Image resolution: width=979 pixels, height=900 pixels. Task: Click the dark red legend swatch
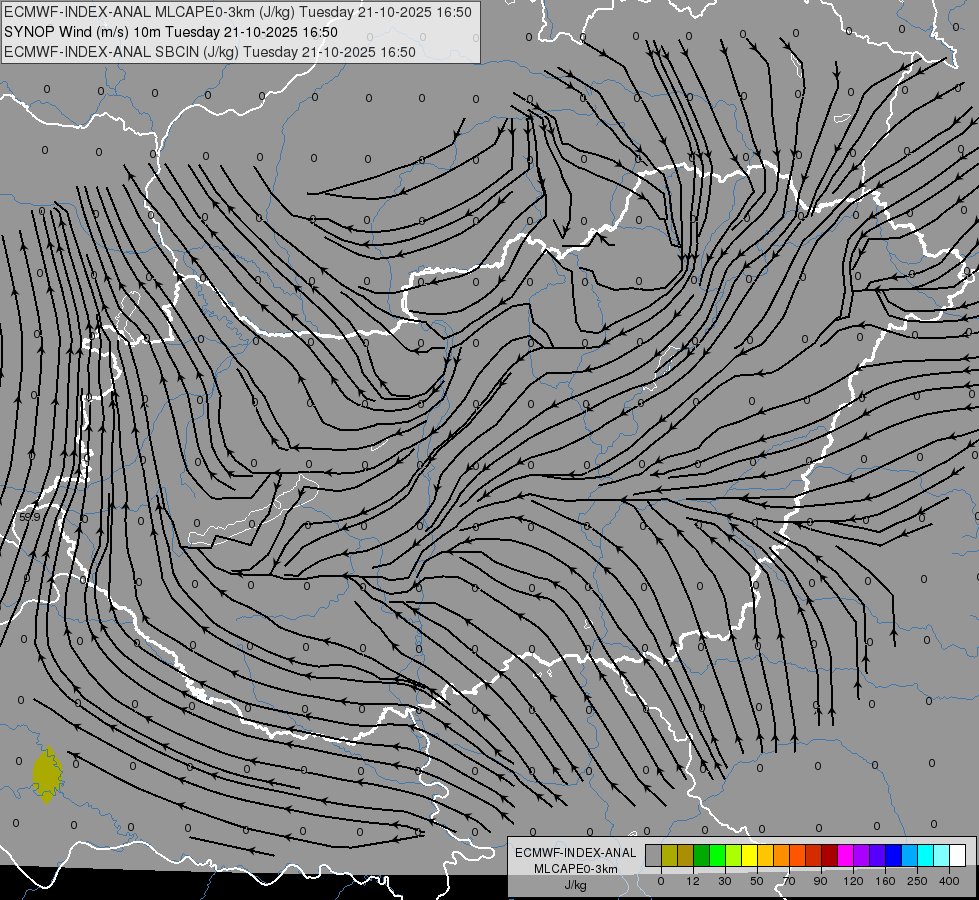point(830,855)
